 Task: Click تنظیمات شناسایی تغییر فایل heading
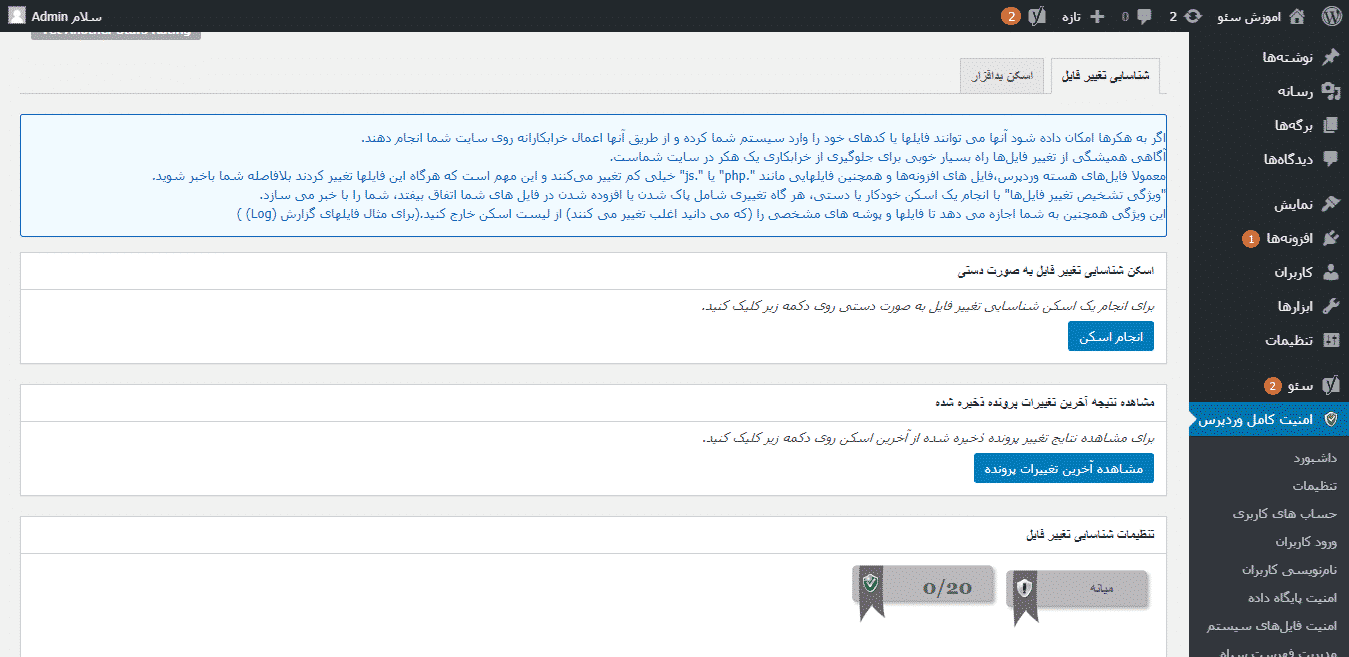tap(1090, 535)
